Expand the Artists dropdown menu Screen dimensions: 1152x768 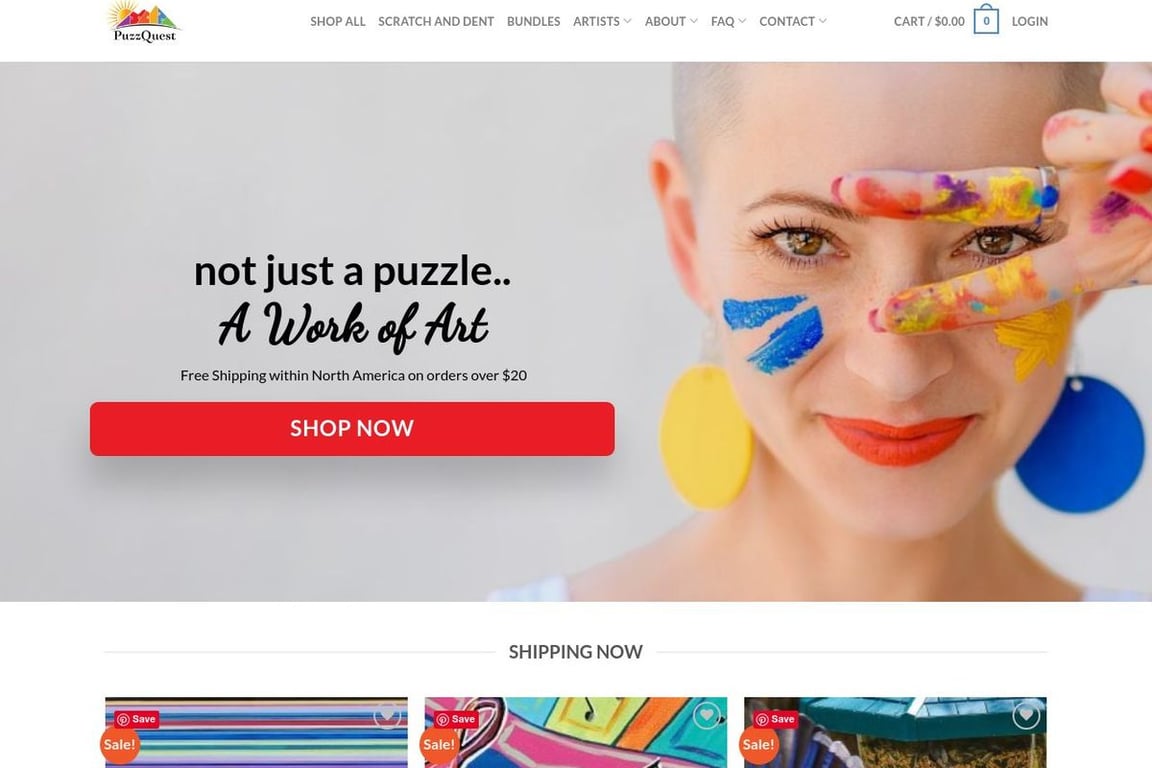[x=602, y=21]
